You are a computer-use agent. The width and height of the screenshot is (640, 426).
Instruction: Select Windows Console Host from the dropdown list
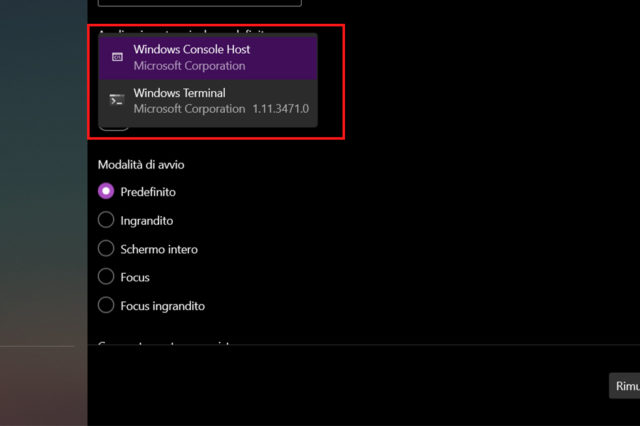tap(208, 57)
